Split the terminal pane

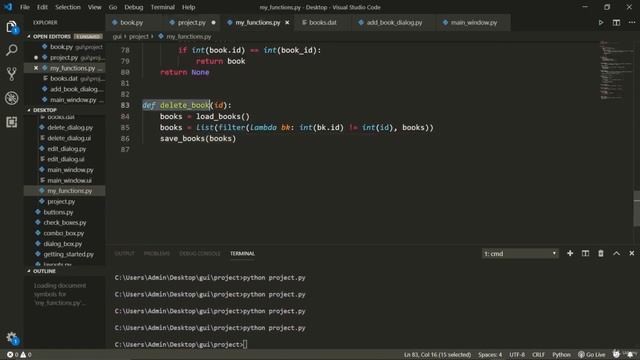click(x=585, y=253)
